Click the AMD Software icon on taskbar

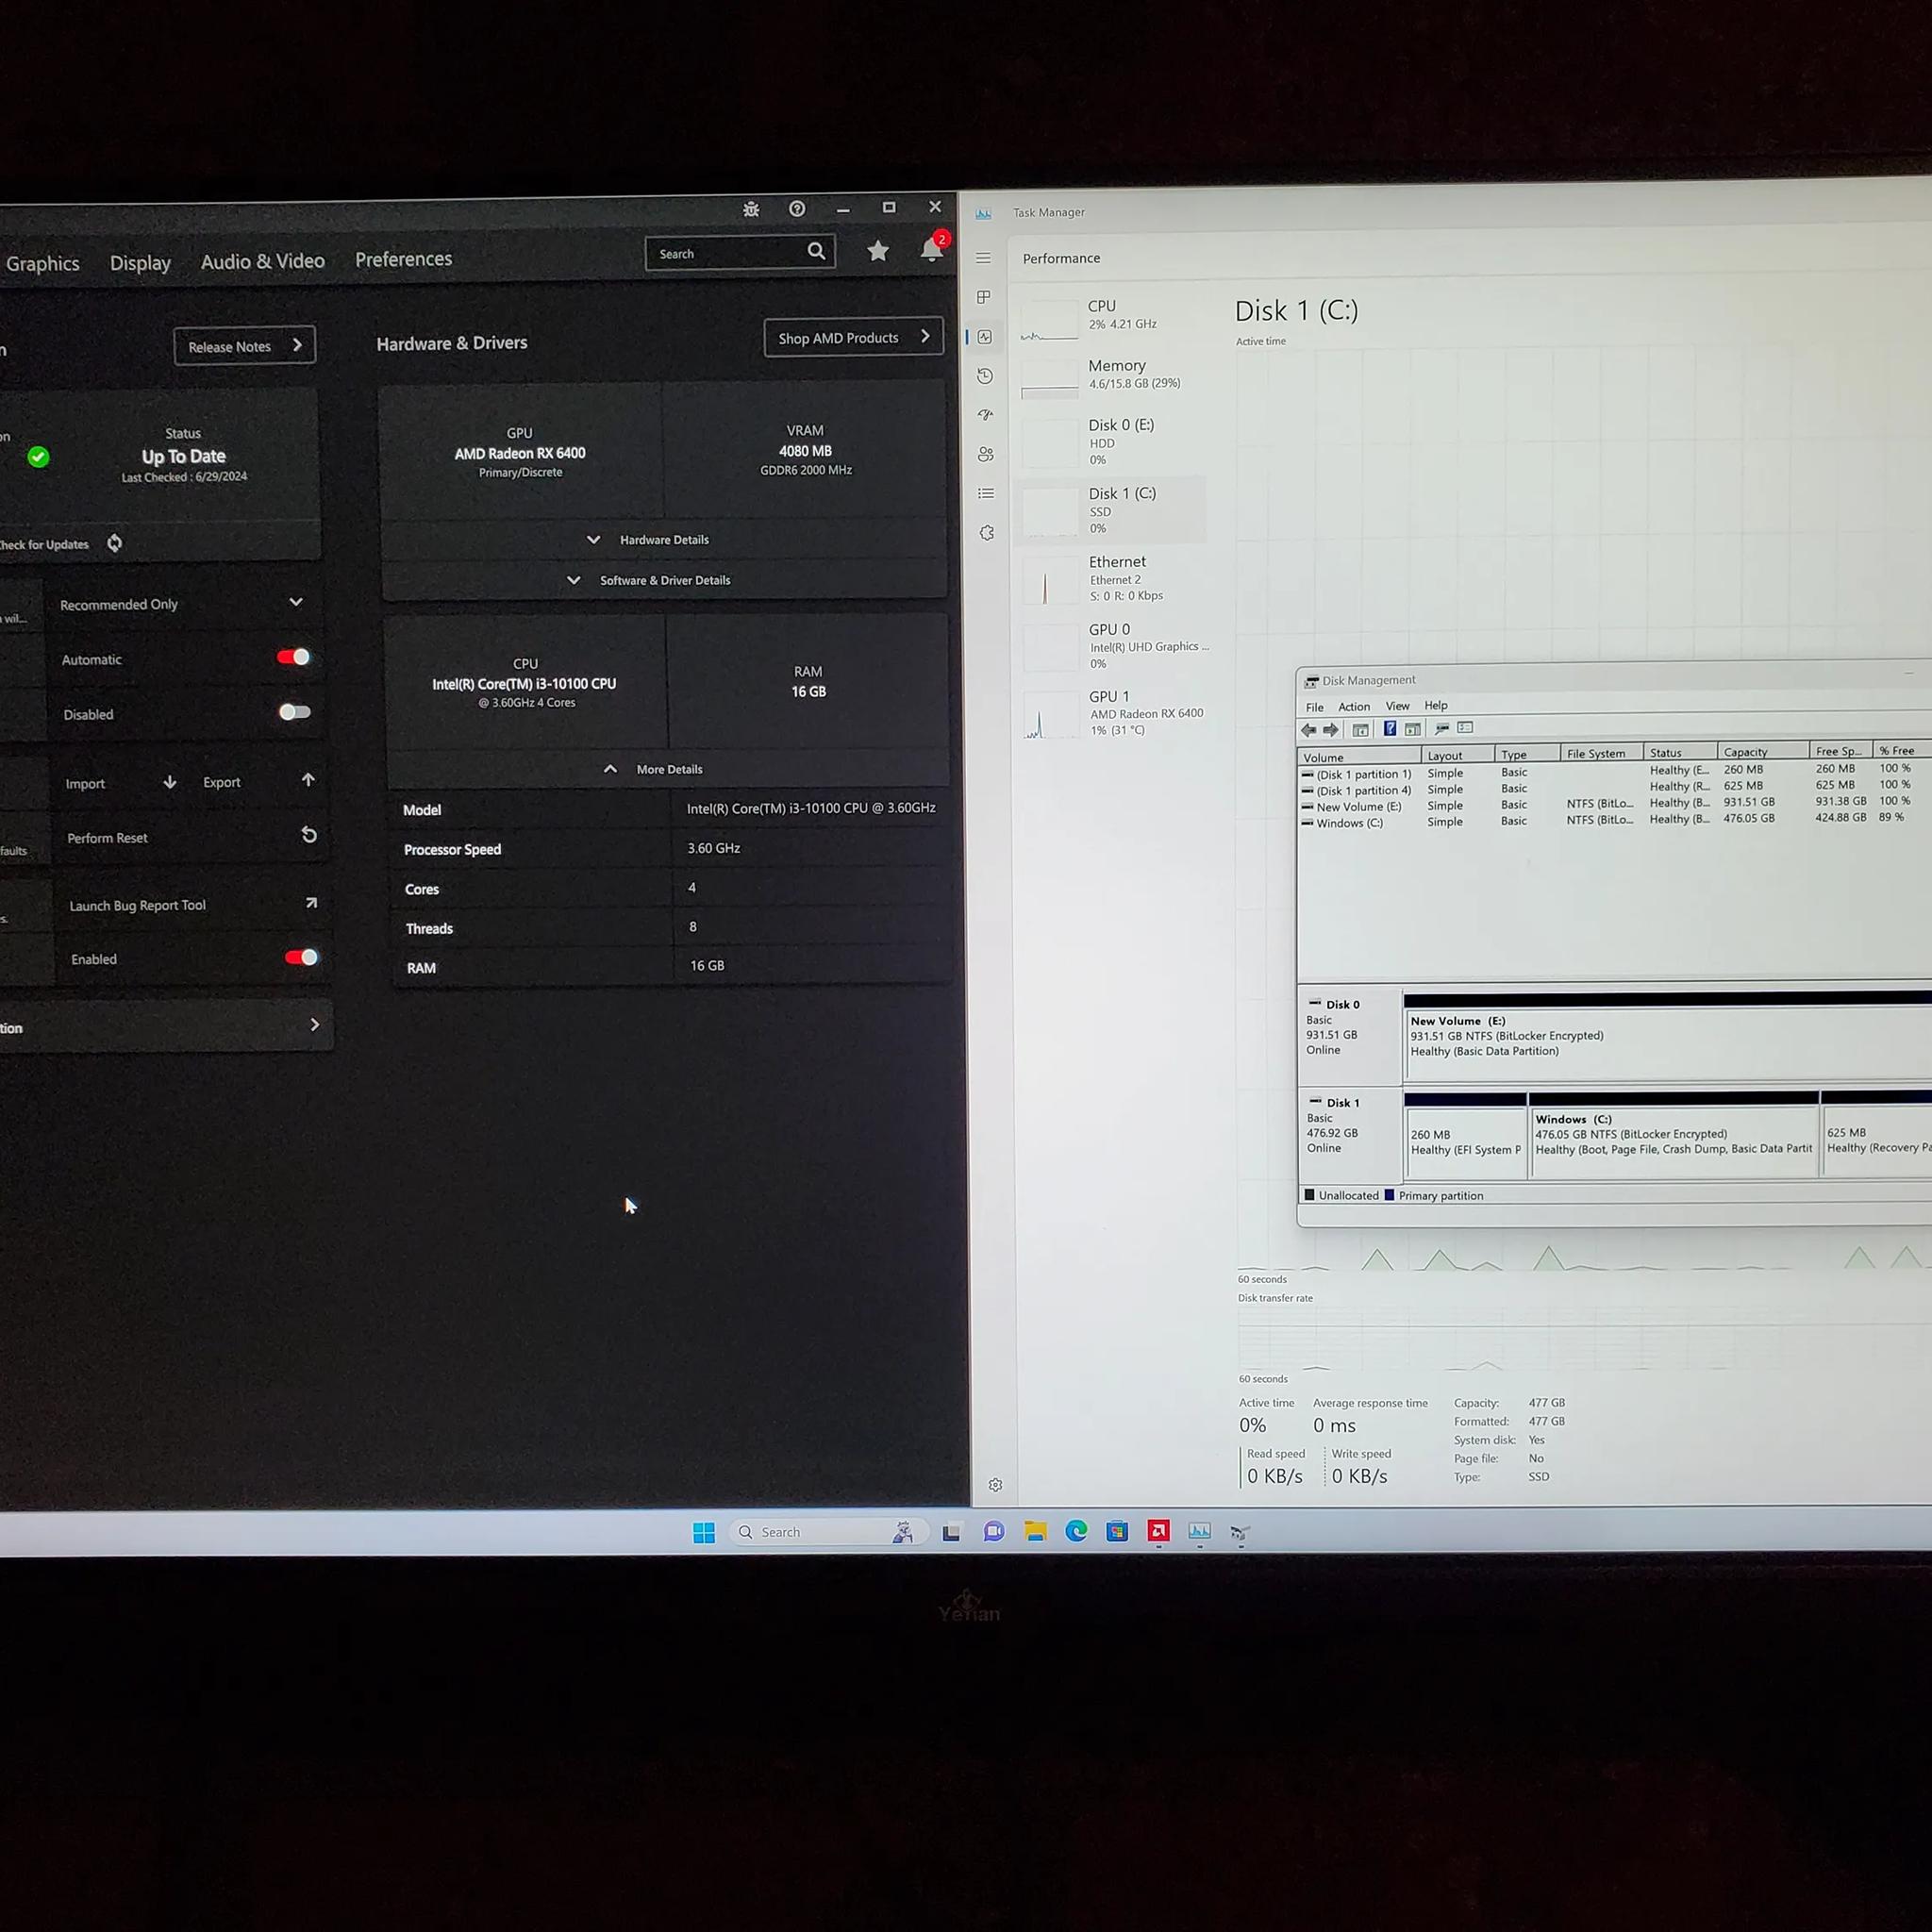click(x=1158, y=1531)
